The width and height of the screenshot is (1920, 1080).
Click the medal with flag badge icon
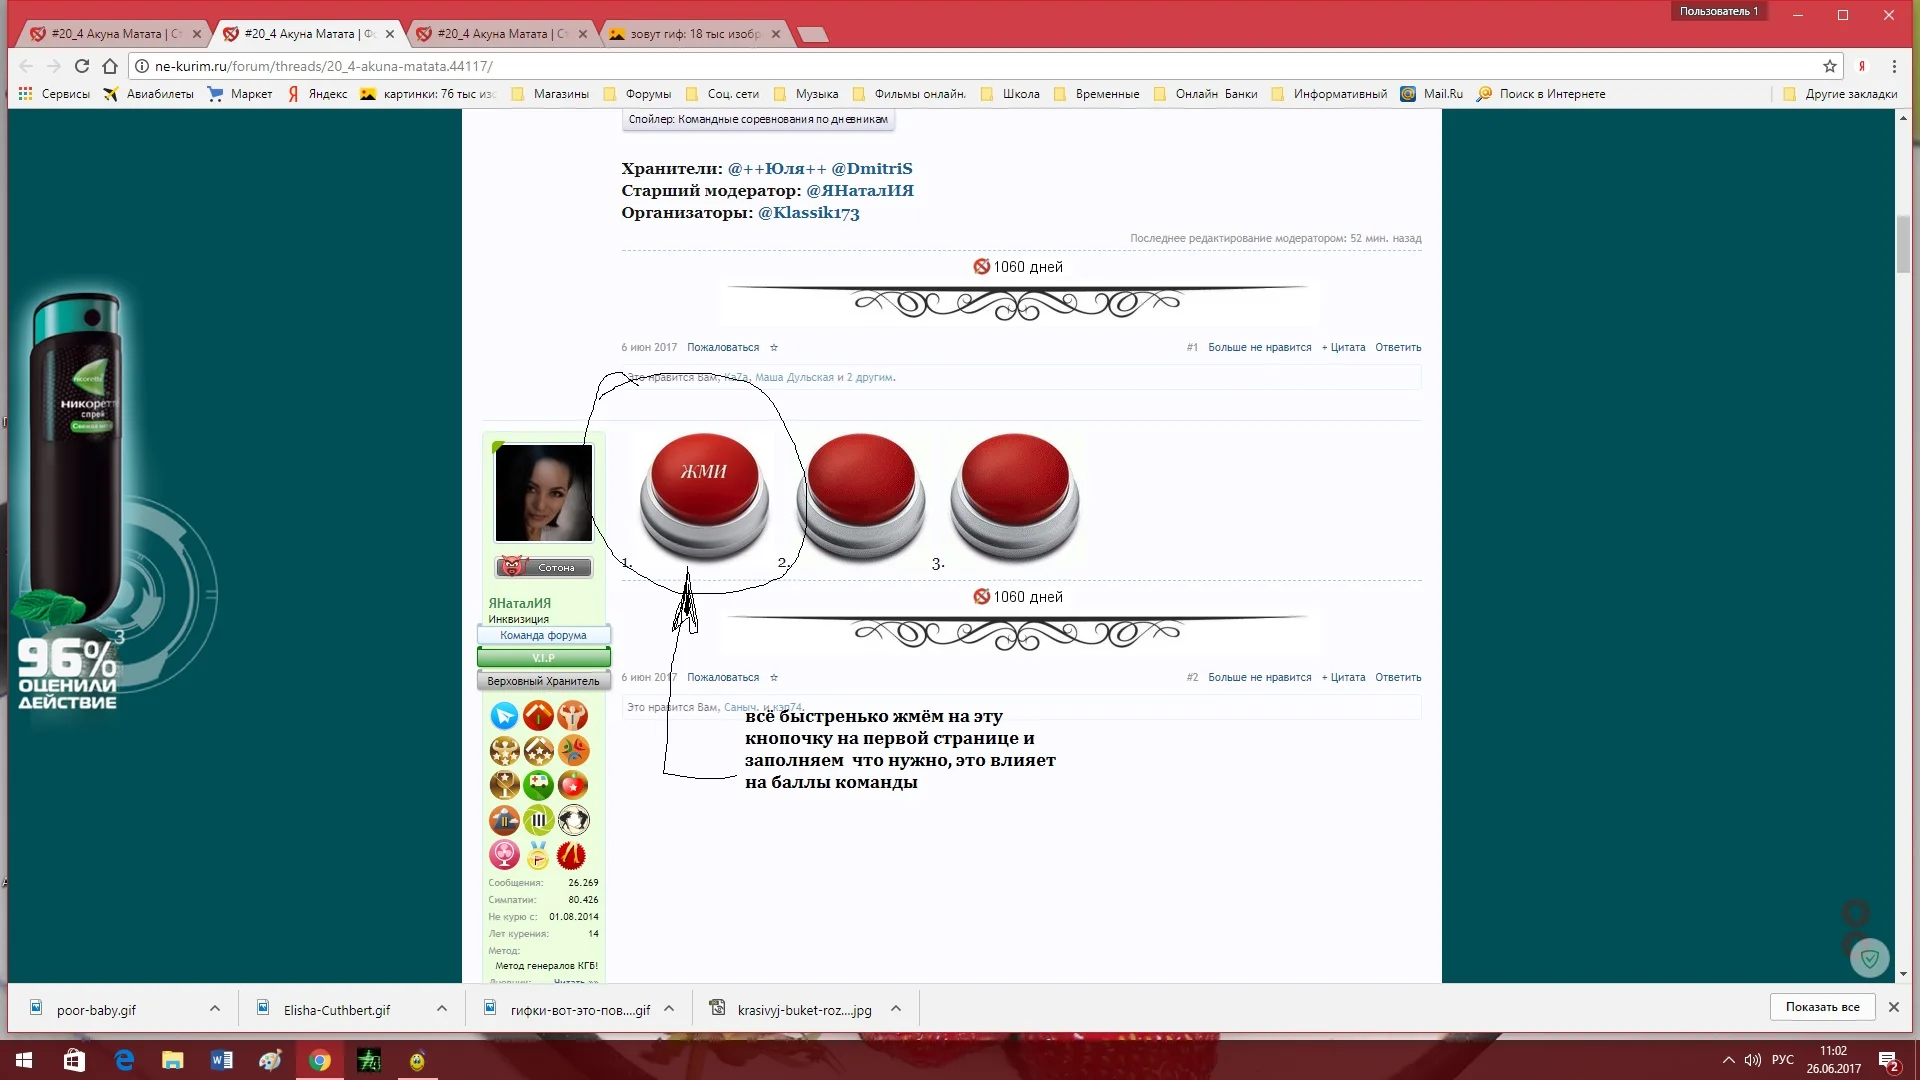pyautogui.click(x=538, y=855)
